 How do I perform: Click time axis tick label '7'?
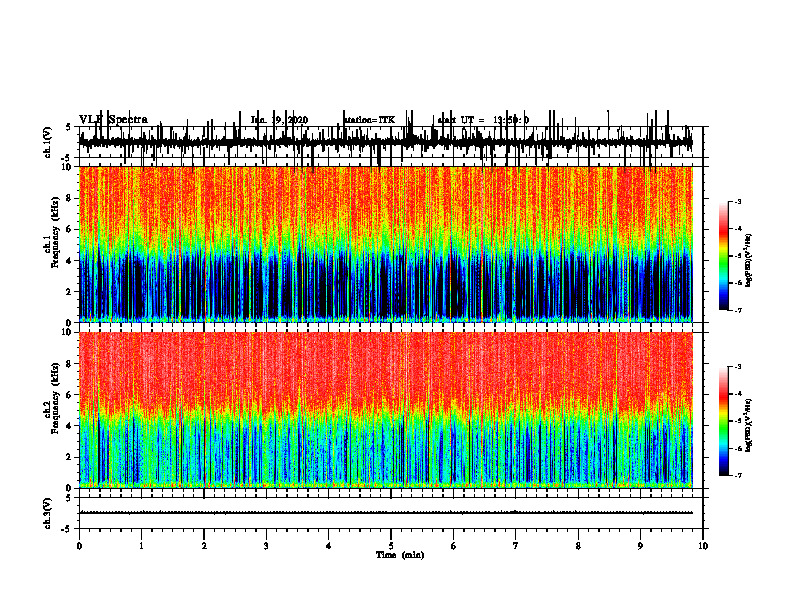pyautogui.click(x=516, y=546)
